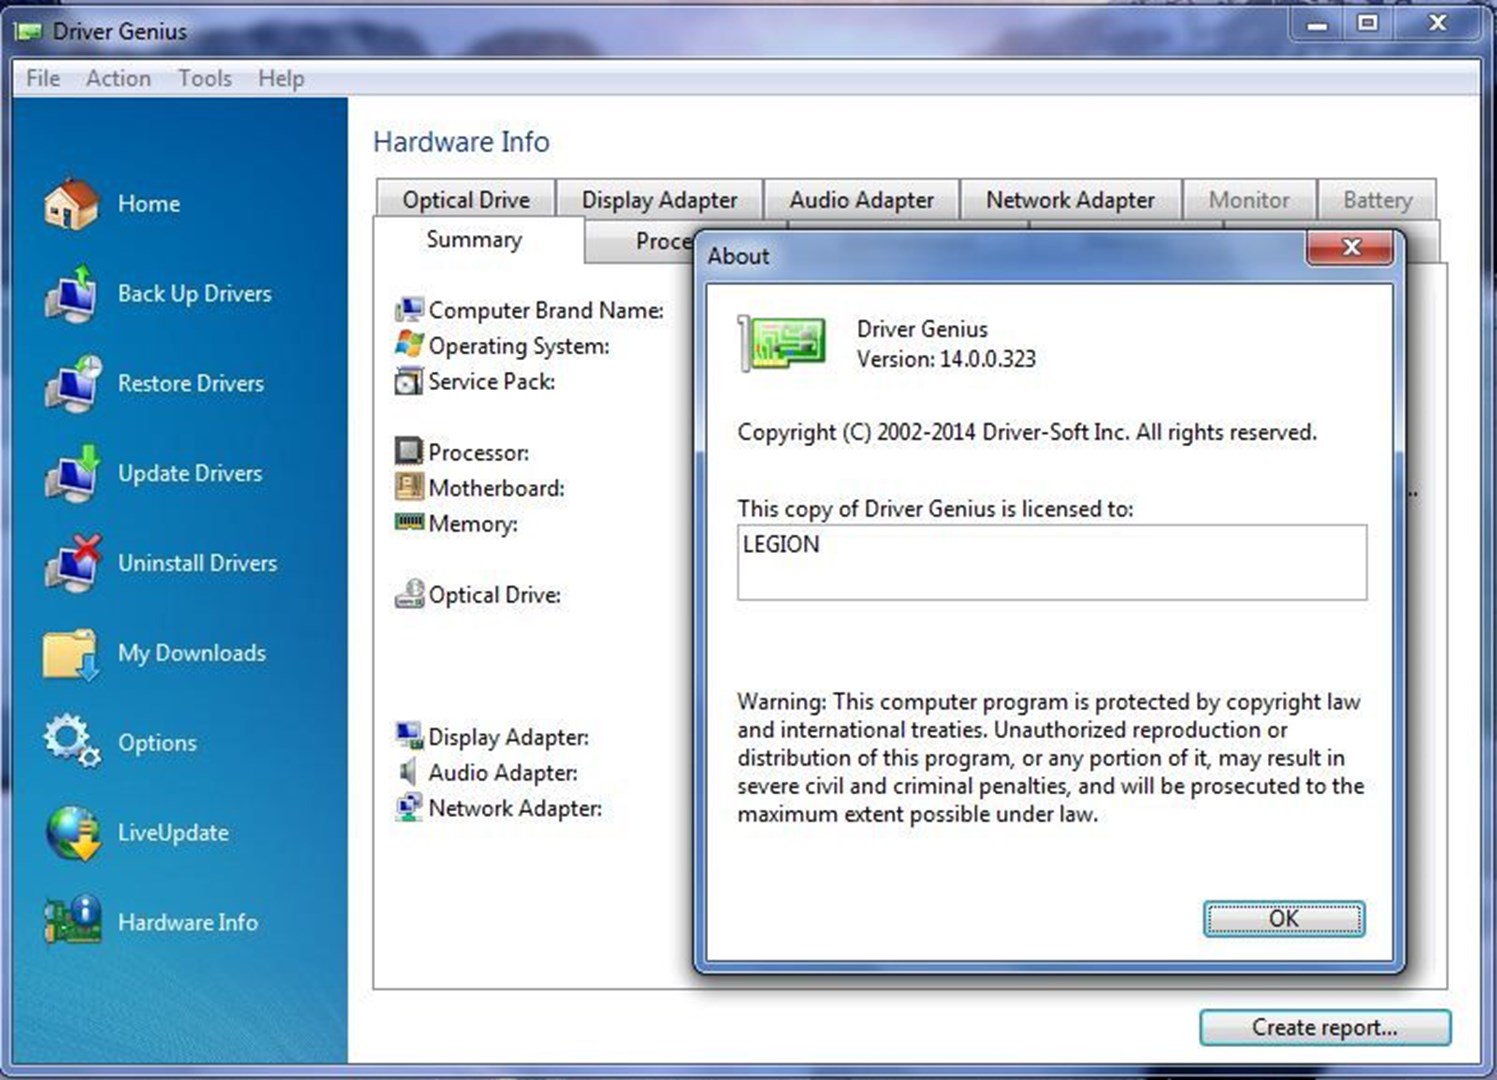Open the Help menu
The height and width of the screenshot is (1080, 1497).
(281, 78)
